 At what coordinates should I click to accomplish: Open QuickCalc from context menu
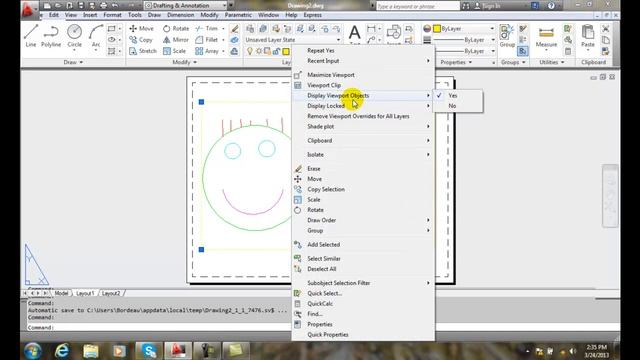click(x=363, y=304)
